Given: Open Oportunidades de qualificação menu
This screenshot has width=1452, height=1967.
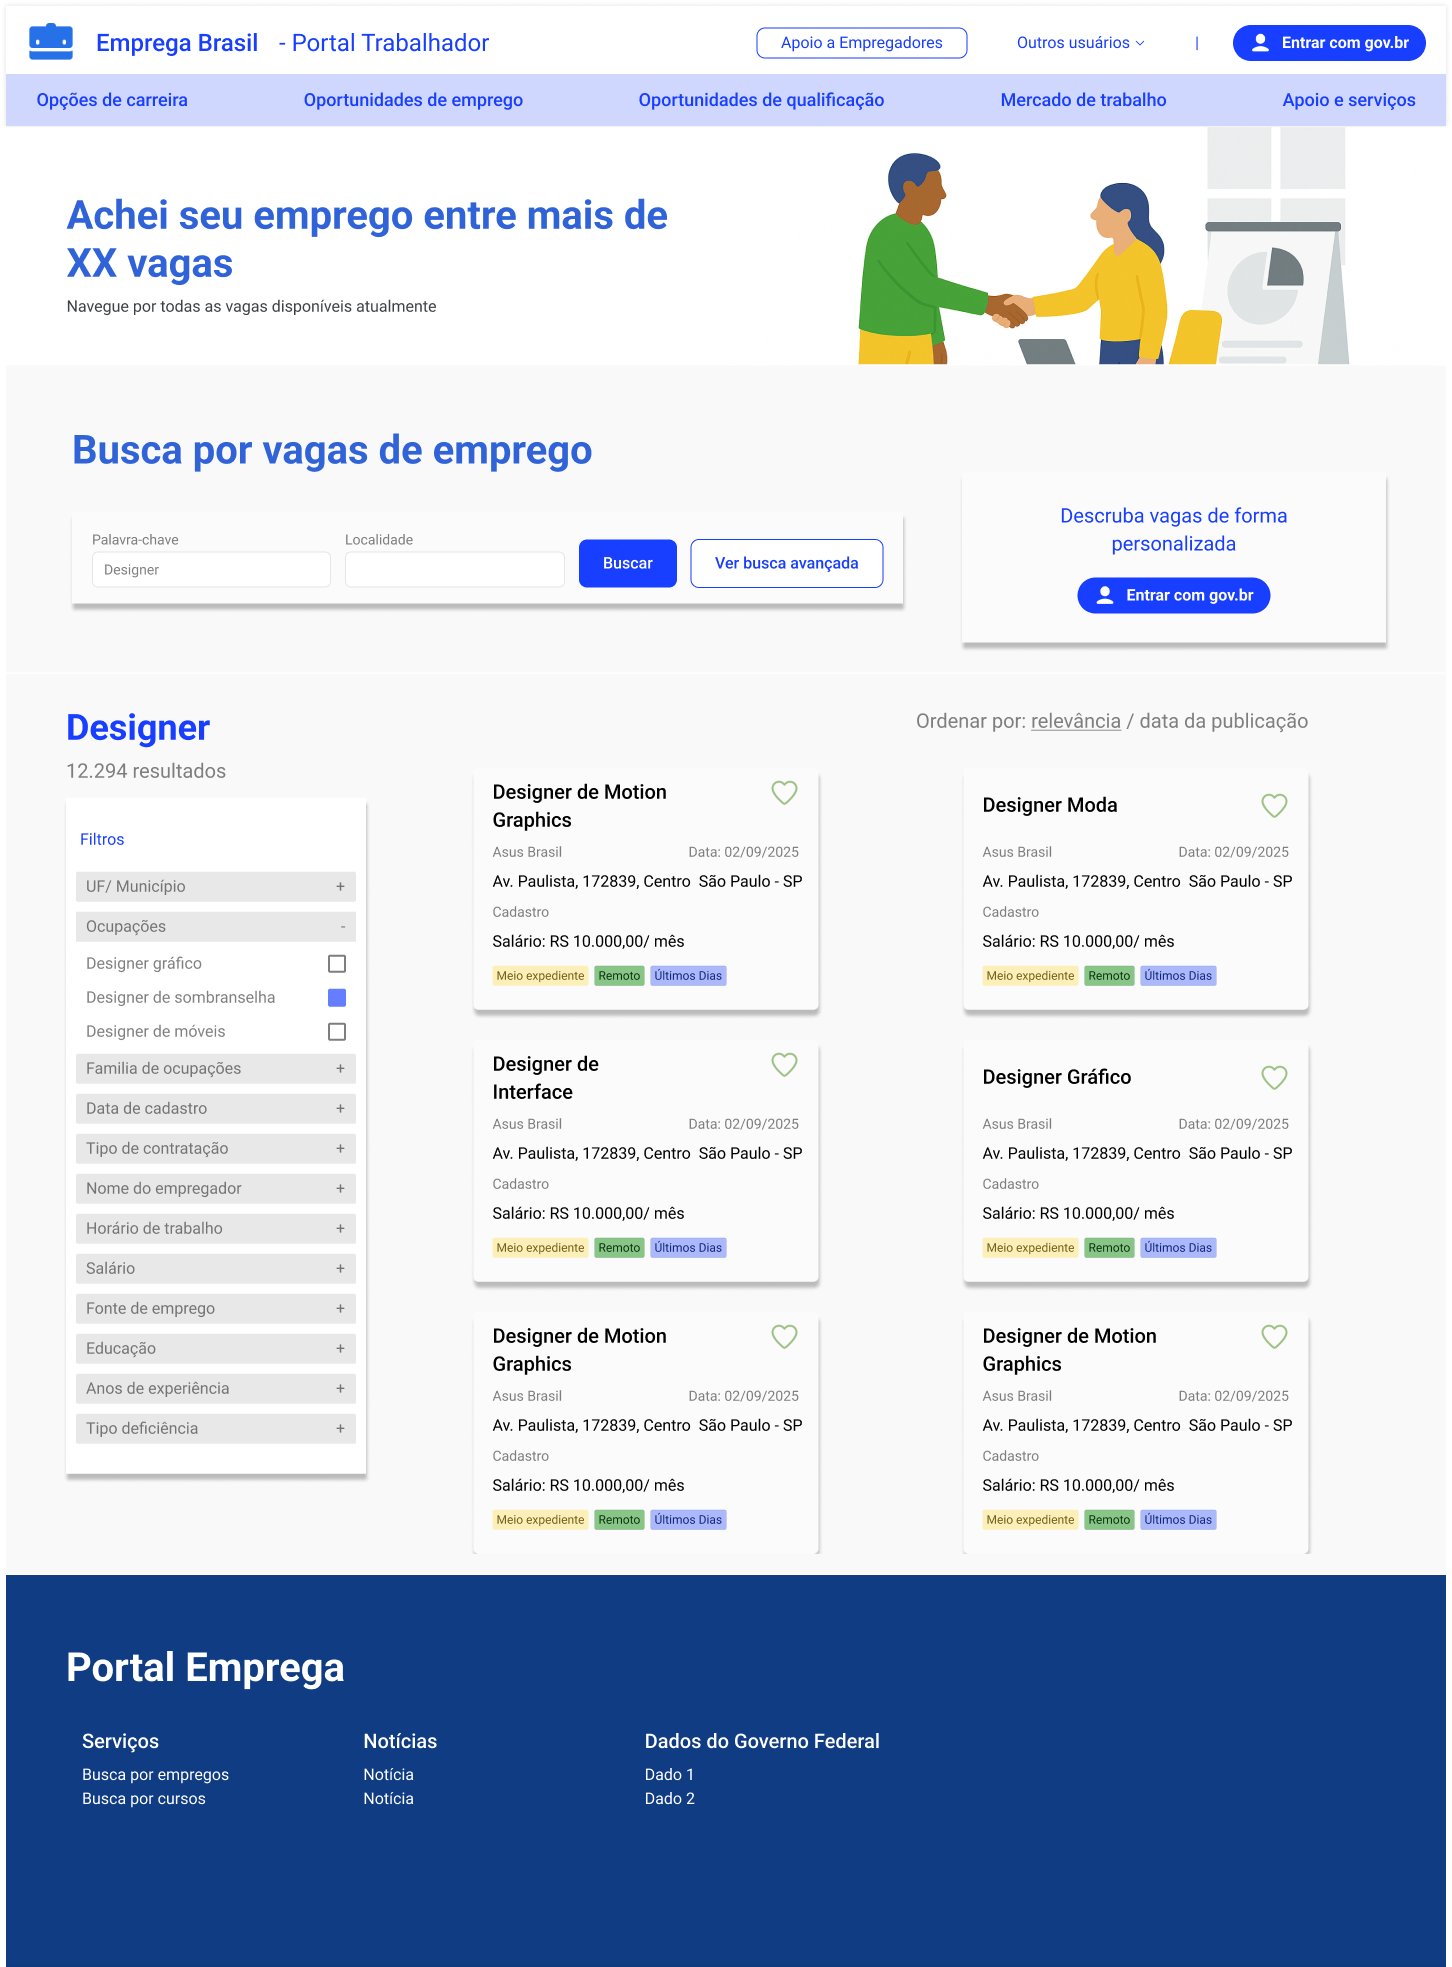Looking at the screenshot, I should [x=761, y=100].
